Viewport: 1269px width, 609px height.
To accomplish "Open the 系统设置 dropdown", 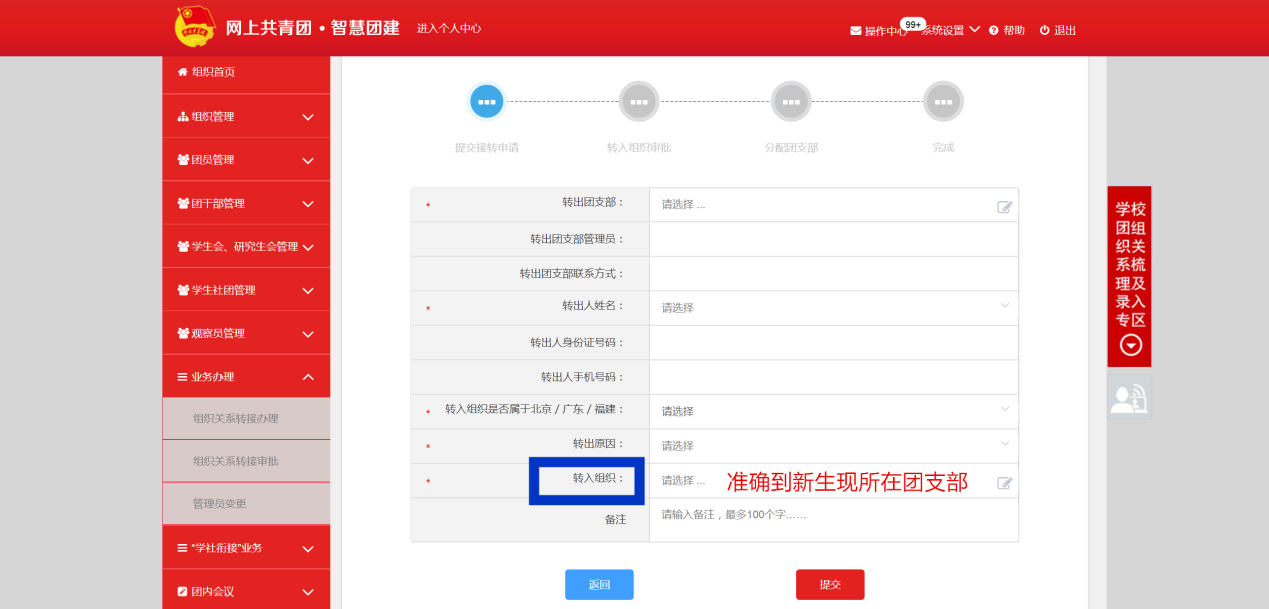I will (x=950, y=30).
